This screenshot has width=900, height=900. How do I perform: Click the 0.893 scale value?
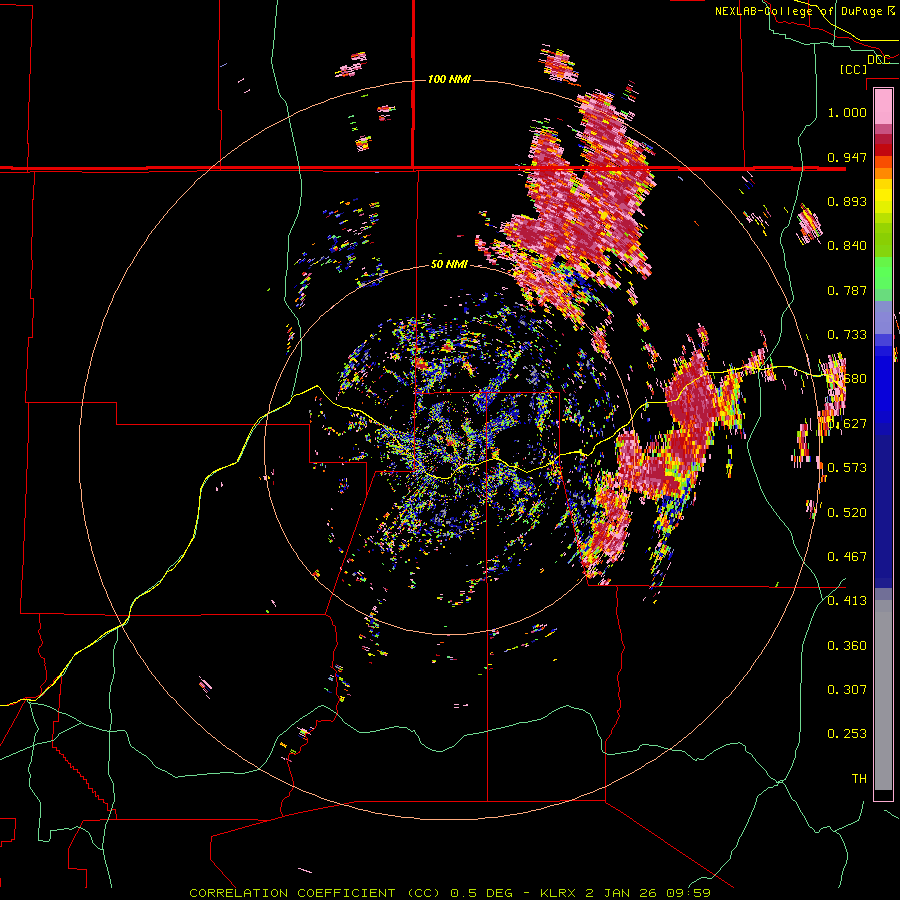(x=847, y=201)
